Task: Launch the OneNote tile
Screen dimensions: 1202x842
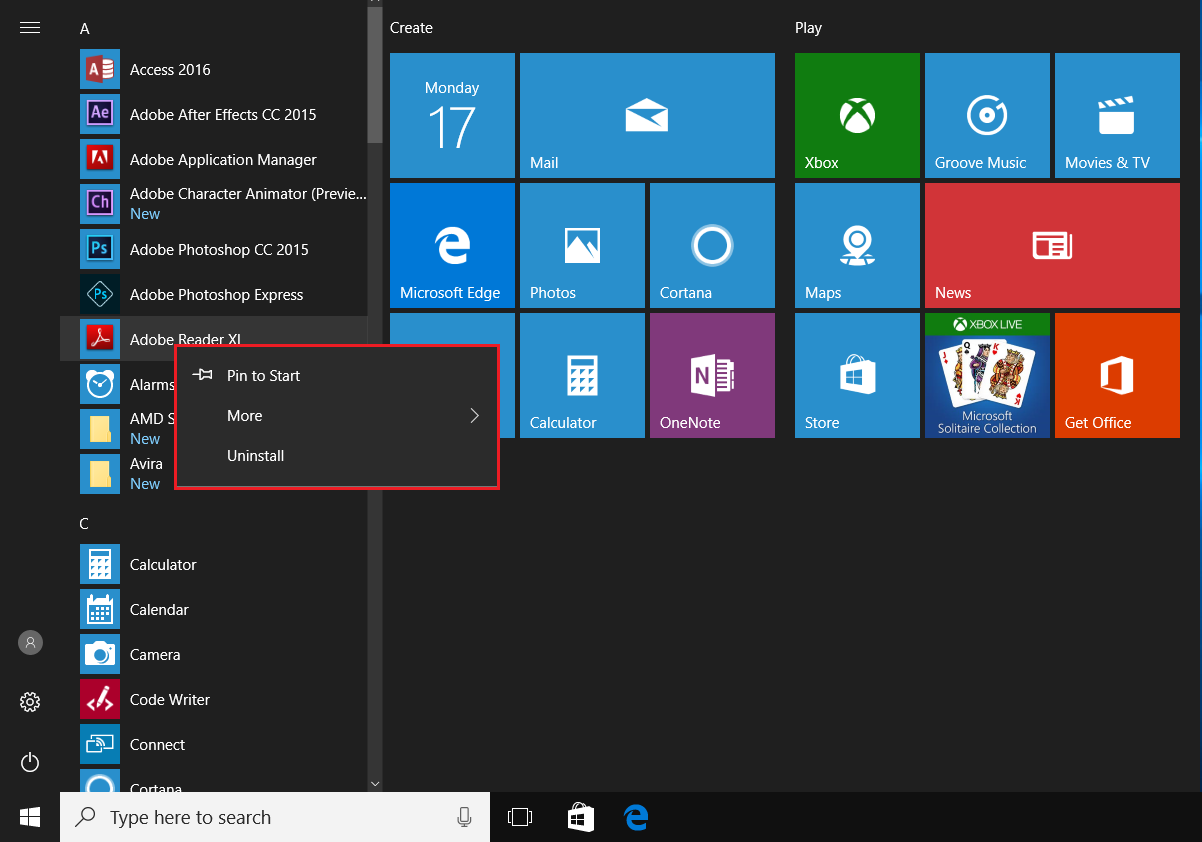Action: coord(712,375)
